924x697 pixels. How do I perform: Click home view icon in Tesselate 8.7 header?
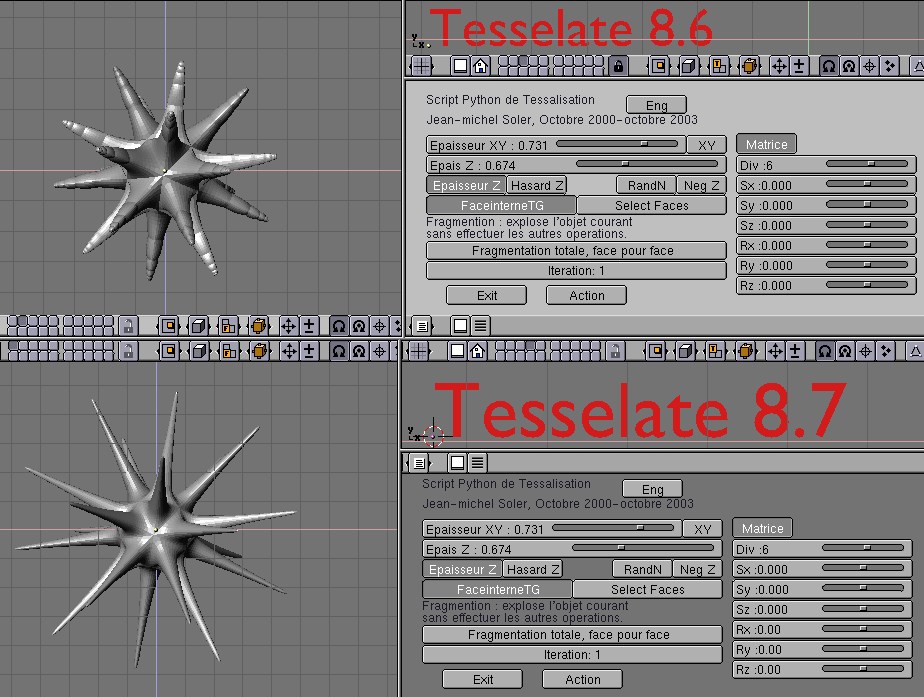(477, 351)
